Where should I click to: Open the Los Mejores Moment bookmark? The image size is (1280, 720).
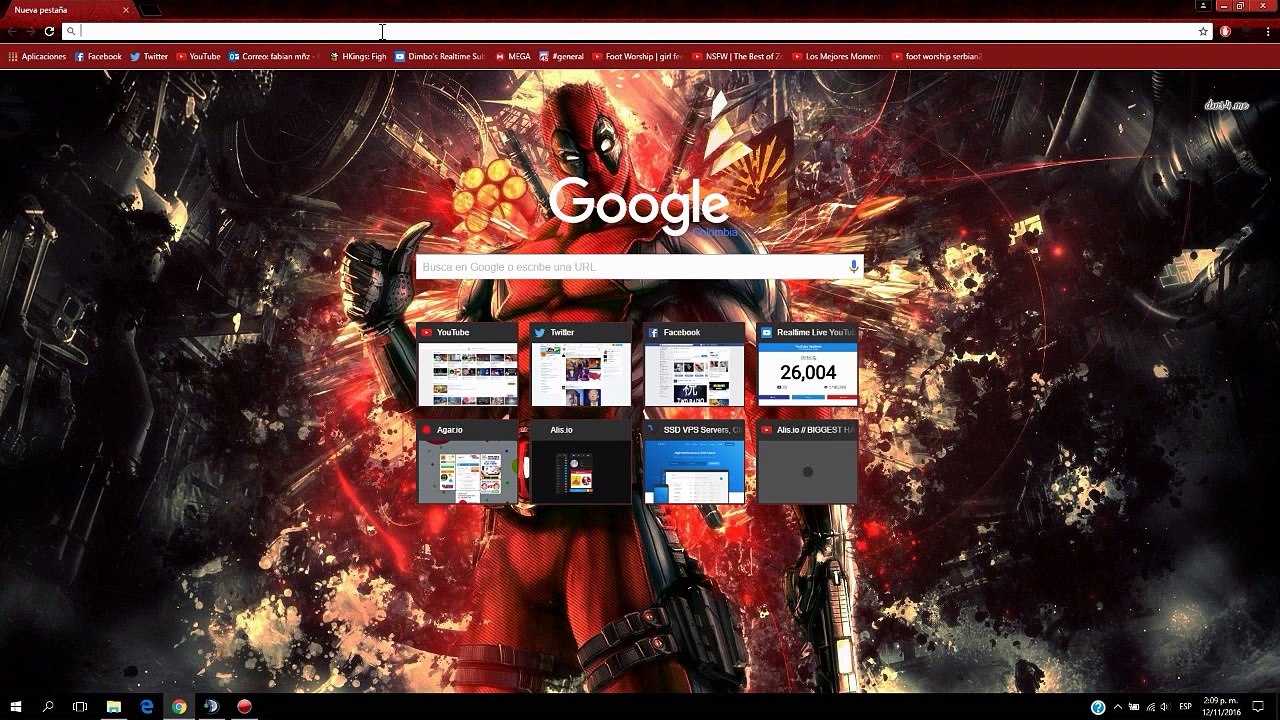tap(837, 57)
